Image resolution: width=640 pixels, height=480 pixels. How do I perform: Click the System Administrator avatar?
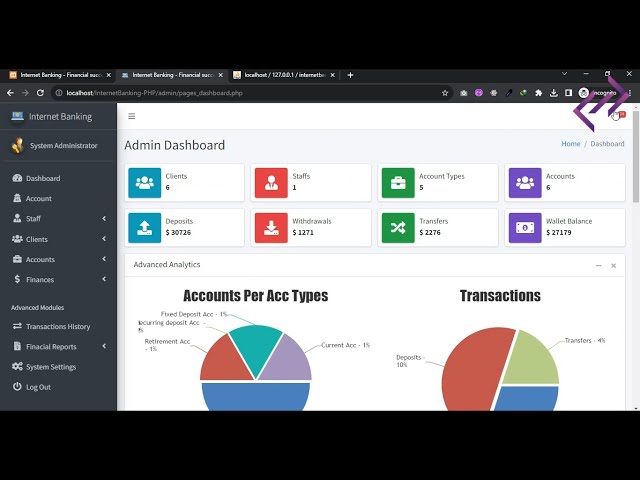pos(18,145)
